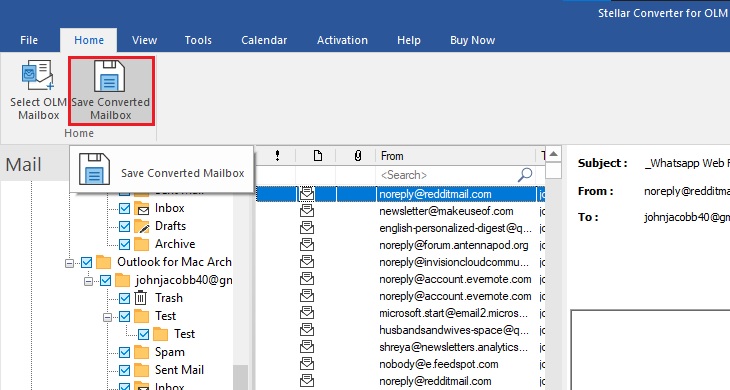Sort by importance exclamation column

pyautogui.click(x=277, y=156)
